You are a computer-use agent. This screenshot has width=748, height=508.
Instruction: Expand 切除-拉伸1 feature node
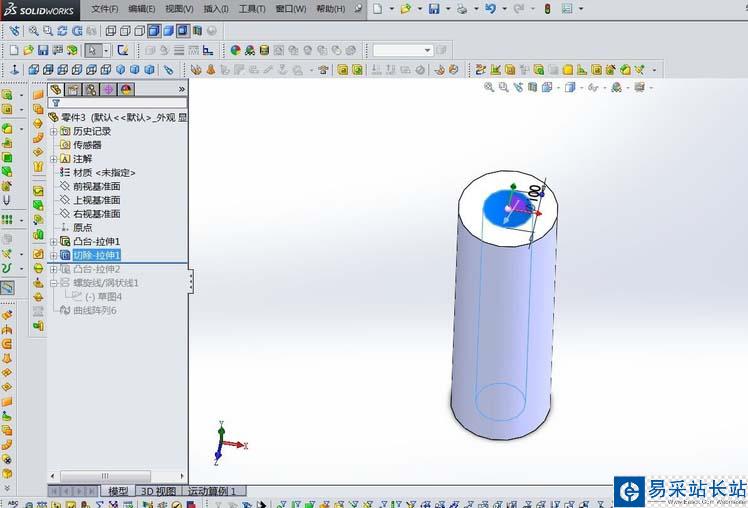[x=53, y=256]
